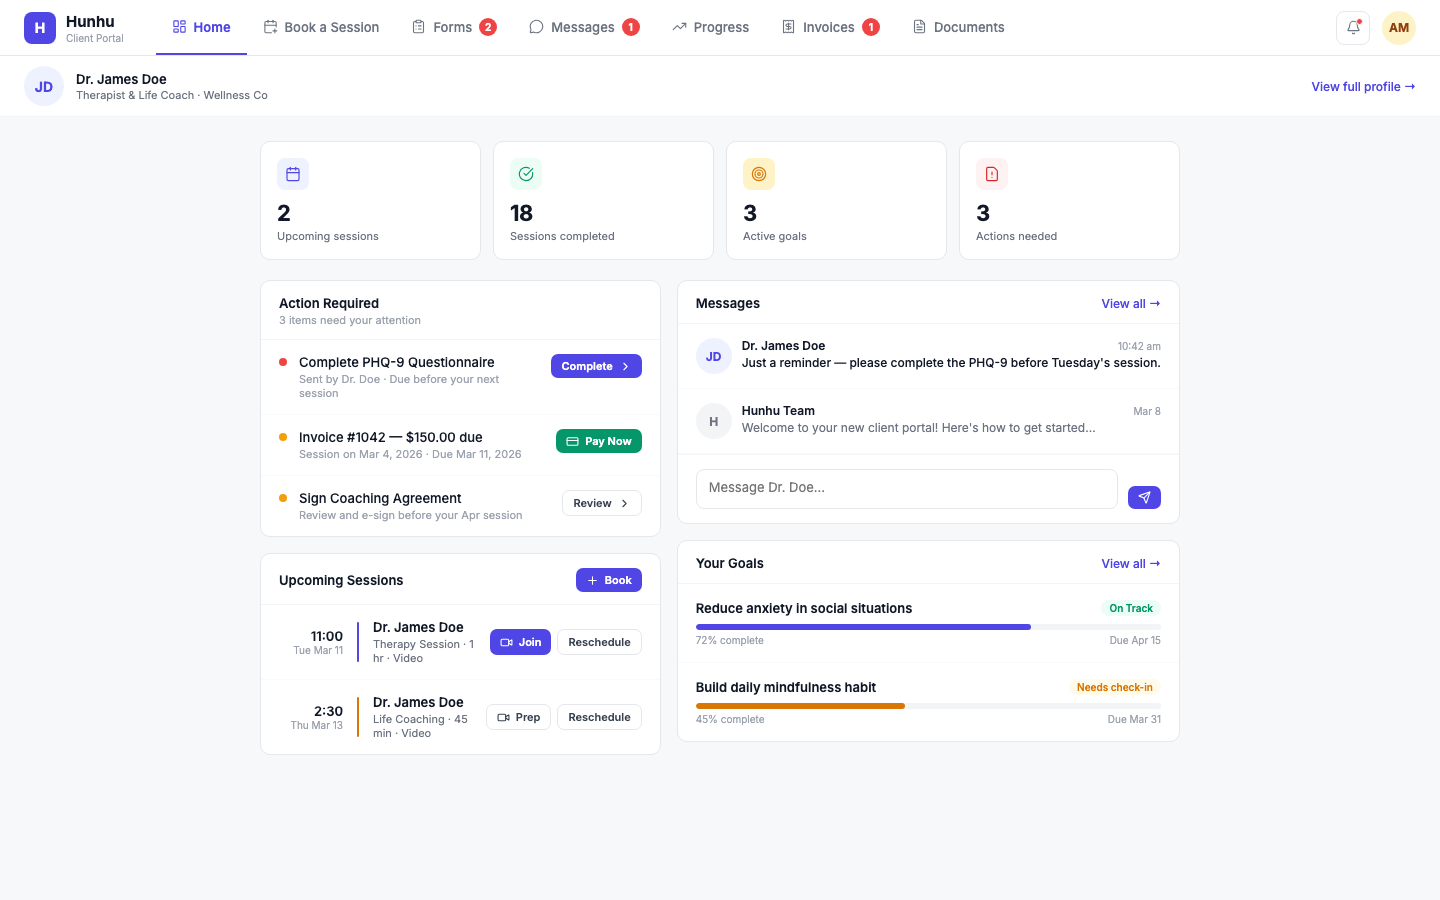Image resolution: width=1440 pixels, height=900 pixels.
Task: Focus the Message Dr. Doe input field
Action: [x=906, y=488]
